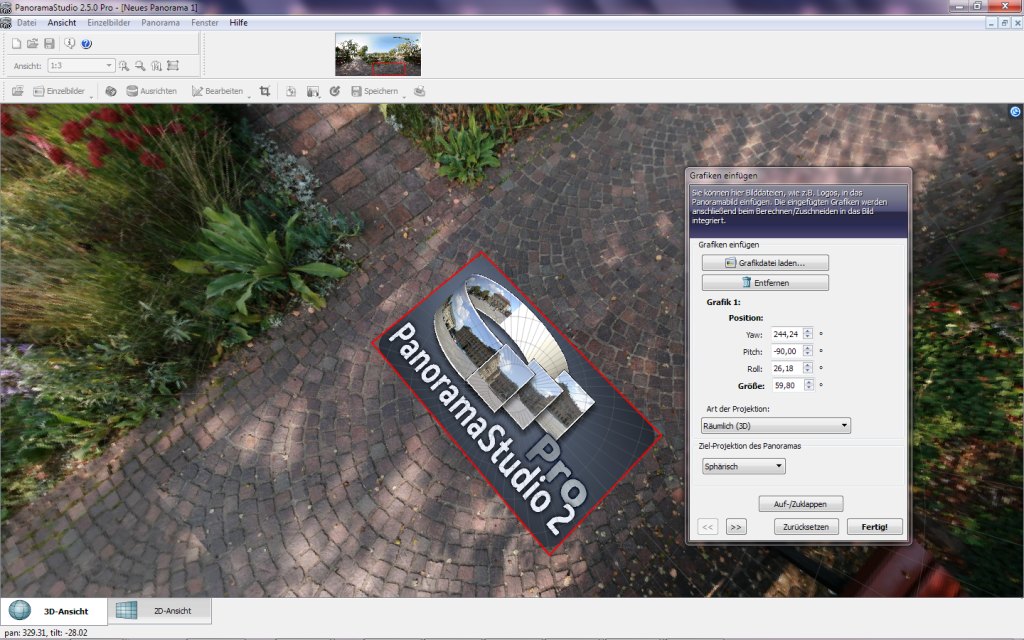Click the insert graphic icon after crop

(x=291, y=91)
